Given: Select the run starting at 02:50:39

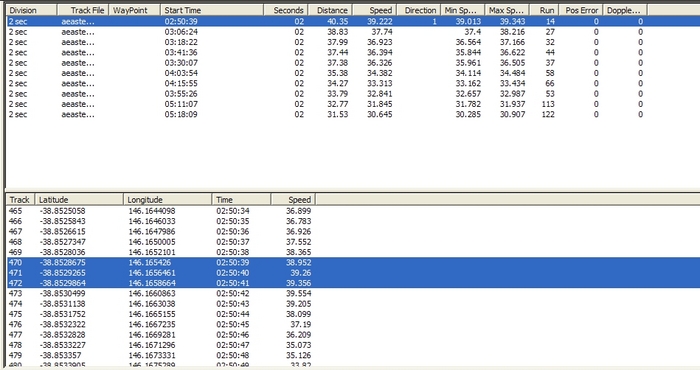Looking at the screenshot, I should pos(353,21).
